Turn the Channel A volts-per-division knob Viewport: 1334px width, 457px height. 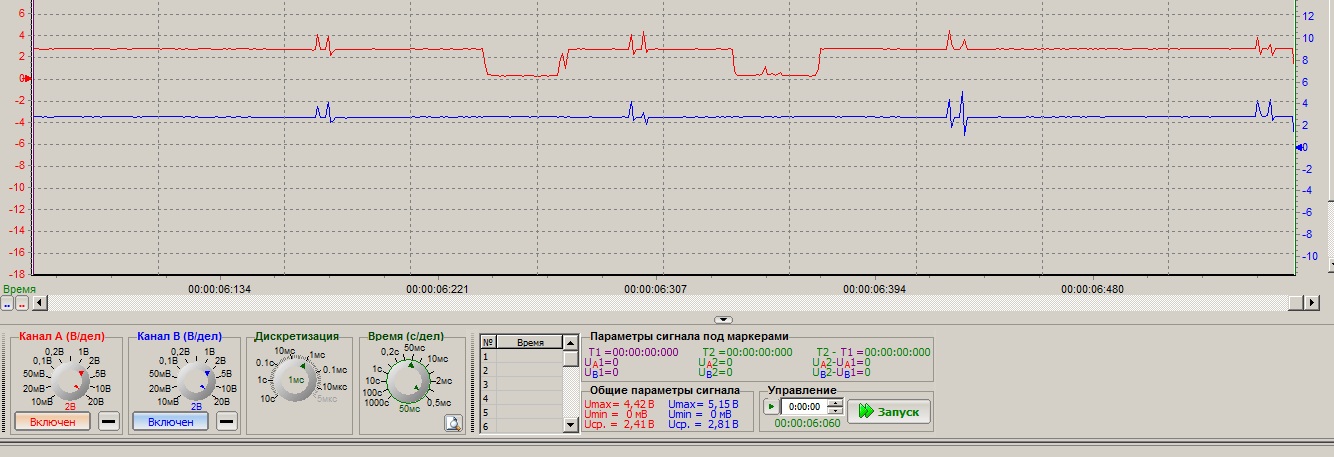70,381
